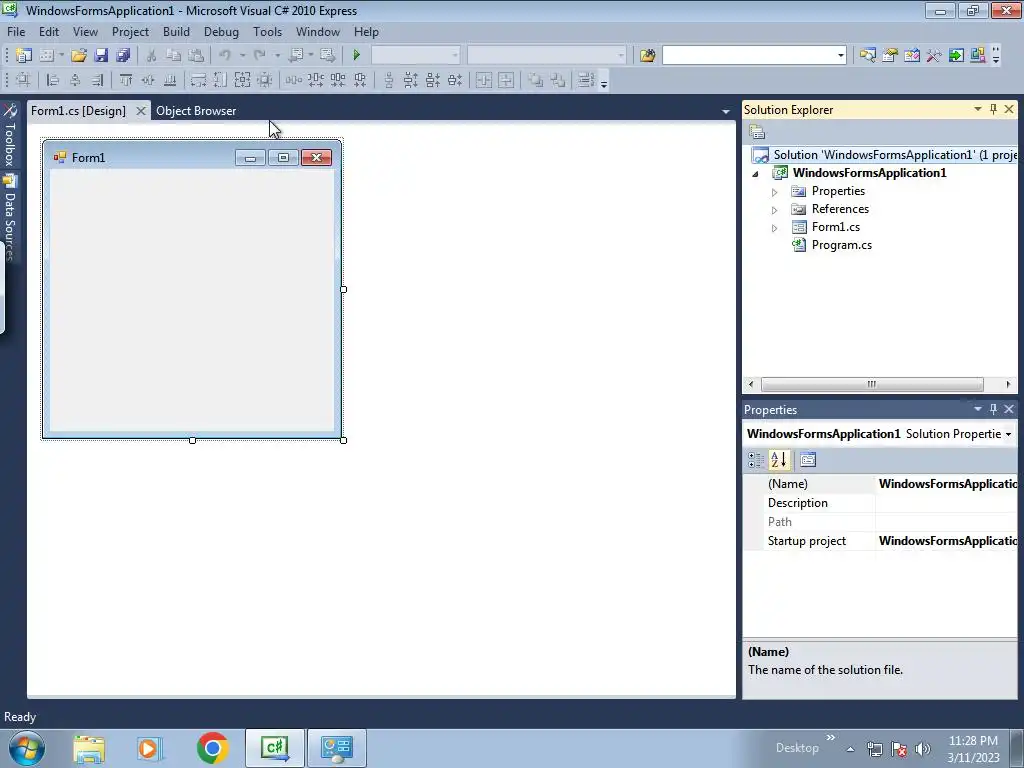
Task: Click the Solution Explorer horizontal scrollbar thumb
Action: [x=872, y=384]
